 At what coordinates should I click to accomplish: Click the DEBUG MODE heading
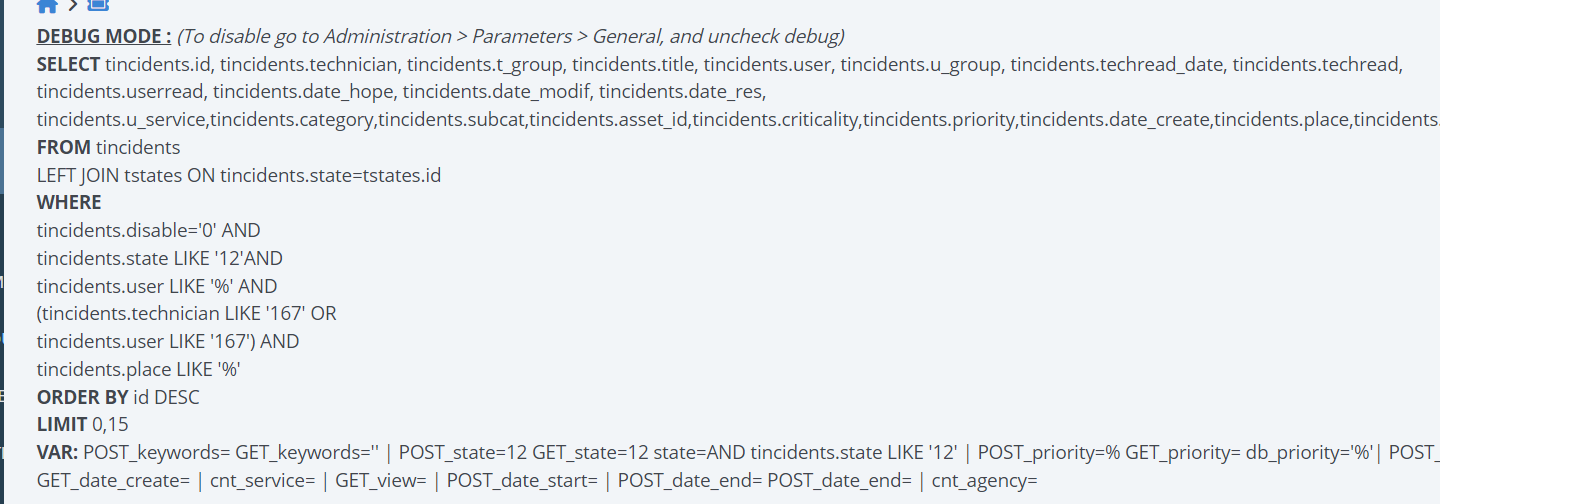(104, 36)
